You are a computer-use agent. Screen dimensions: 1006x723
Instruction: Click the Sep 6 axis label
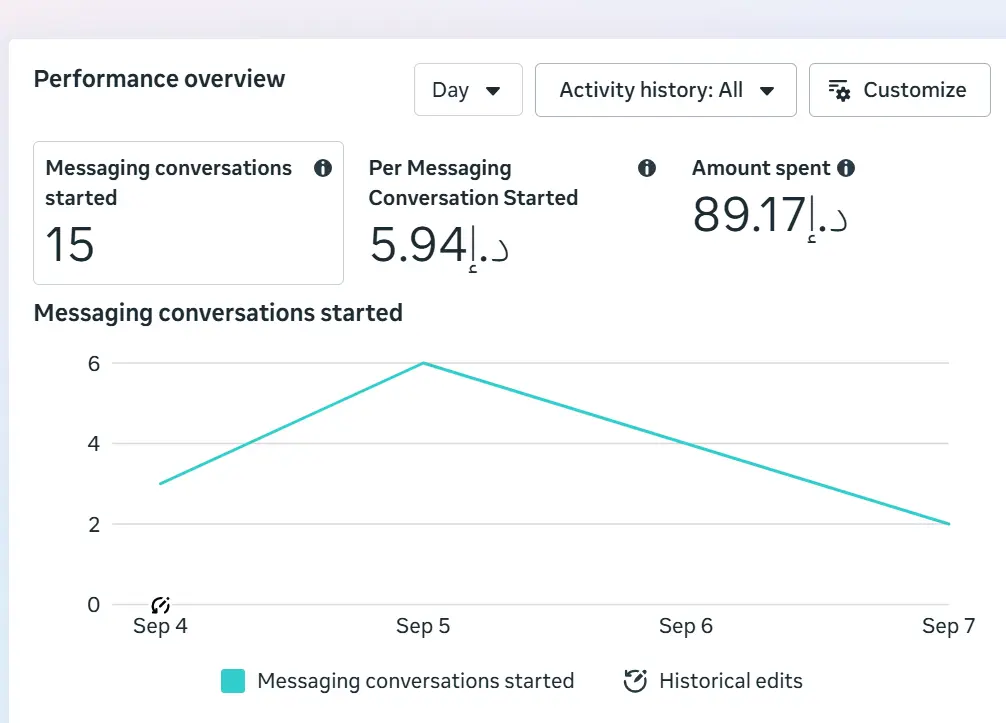(686, 625)
